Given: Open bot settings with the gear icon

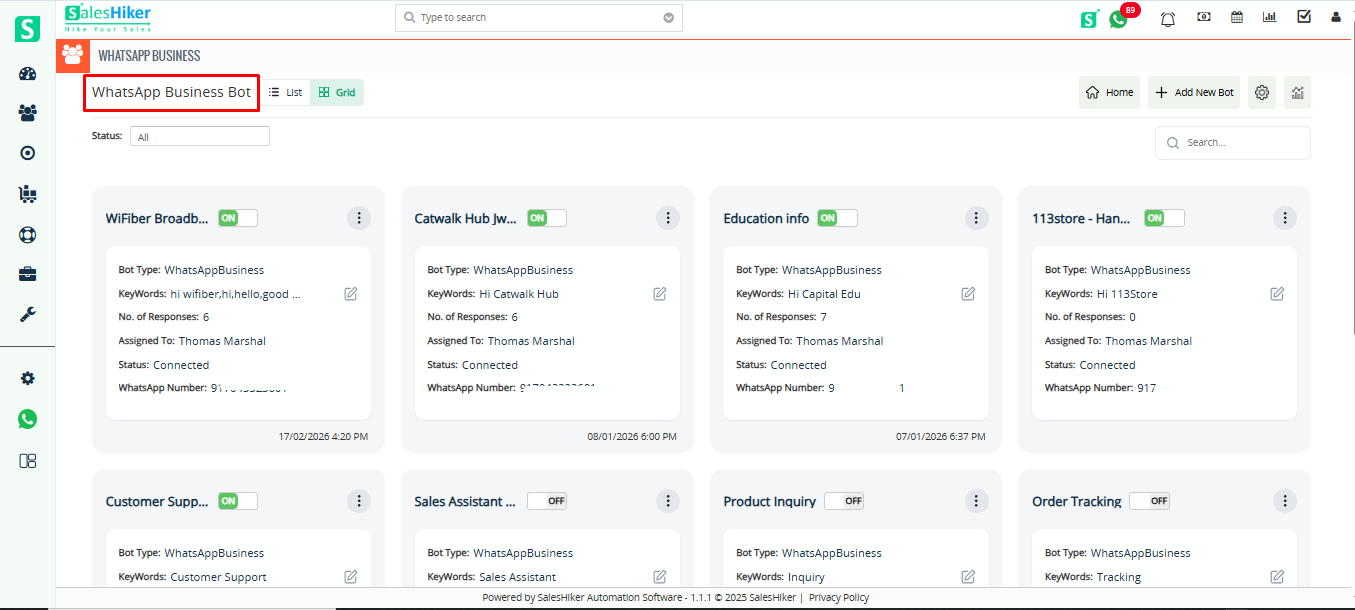Looking at the screenshot, I should [1261, 92].
